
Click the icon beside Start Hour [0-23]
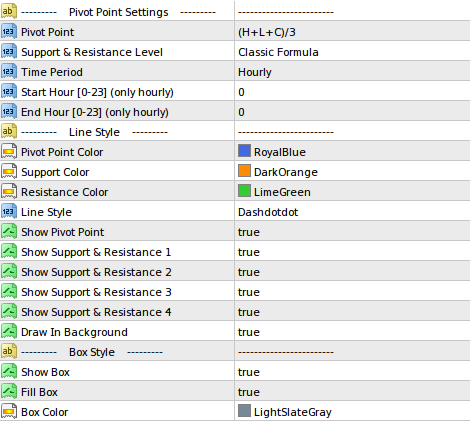pos(9,92)
